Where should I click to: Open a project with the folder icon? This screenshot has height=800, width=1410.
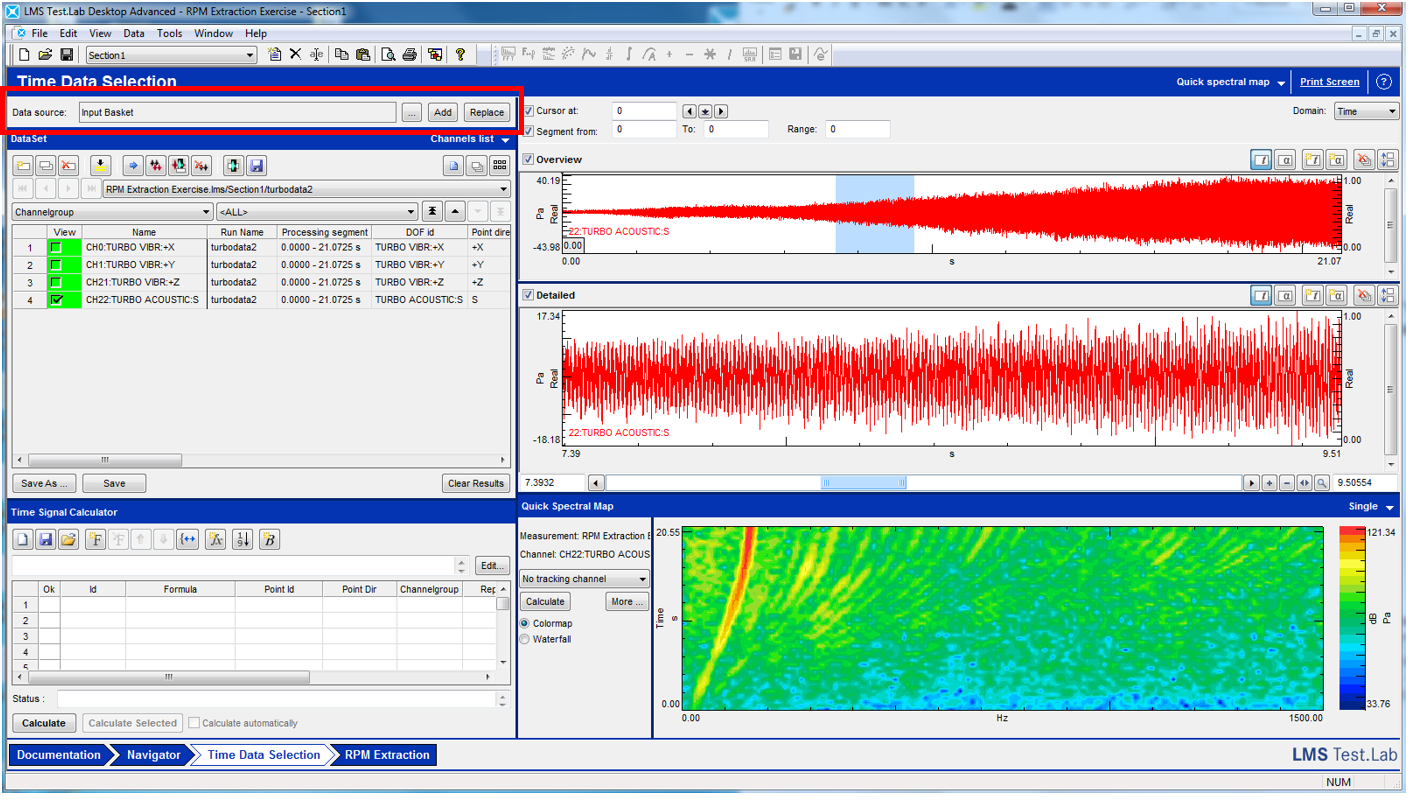pyautogui.click(x=45, y=55)
